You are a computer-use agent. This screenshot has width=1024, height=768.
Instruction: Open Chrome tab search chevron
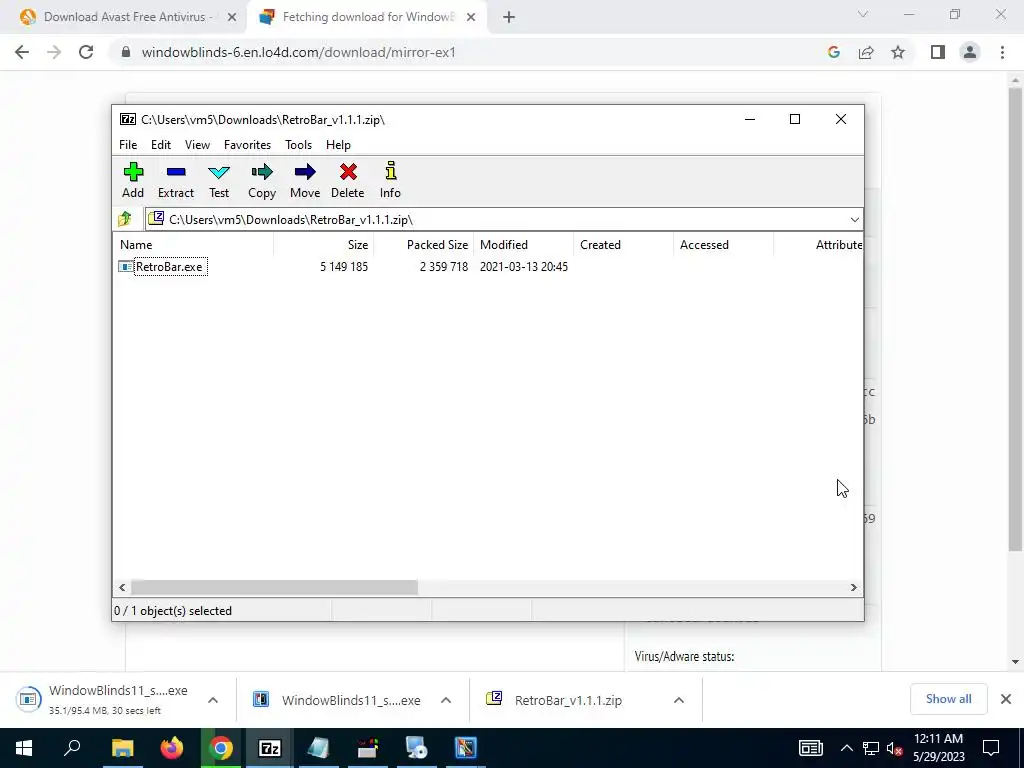coord(863,14)
